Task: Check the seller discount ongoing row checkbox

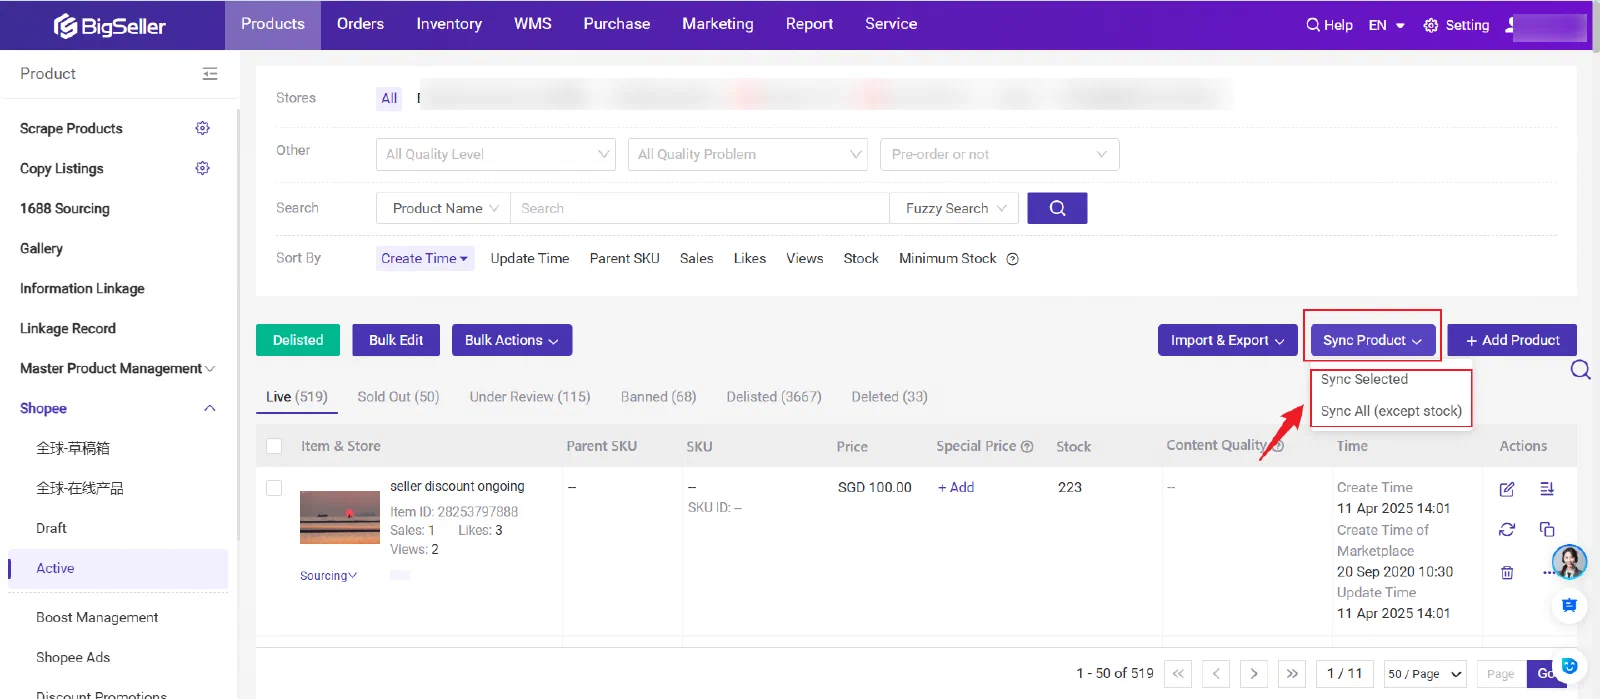Action: tap(274, 488)
